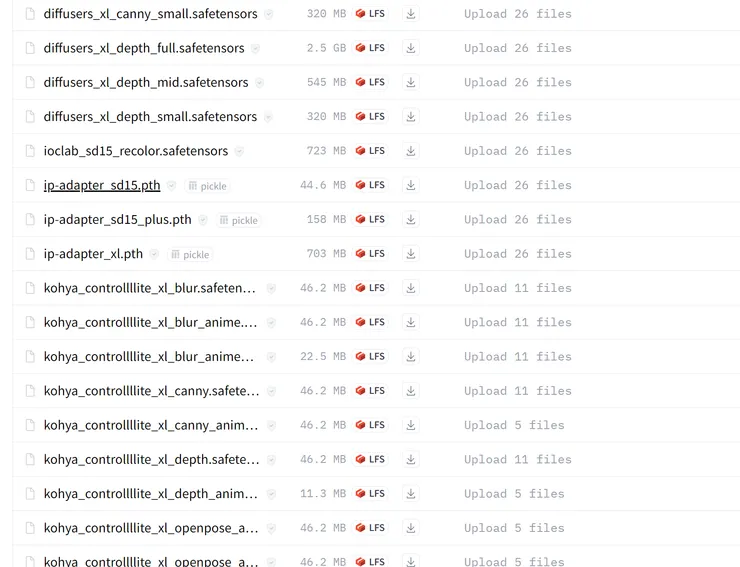The height and width of the screenshot is (567, 740).
Task: Open diffusers_xl_depth_full.safetensors file page
Action: click(x=144, y=48)
